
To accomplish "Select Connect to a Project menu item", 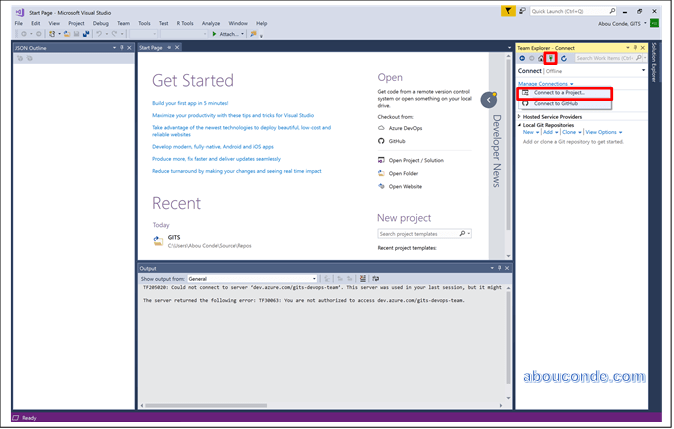I will (x=558, y=93).
